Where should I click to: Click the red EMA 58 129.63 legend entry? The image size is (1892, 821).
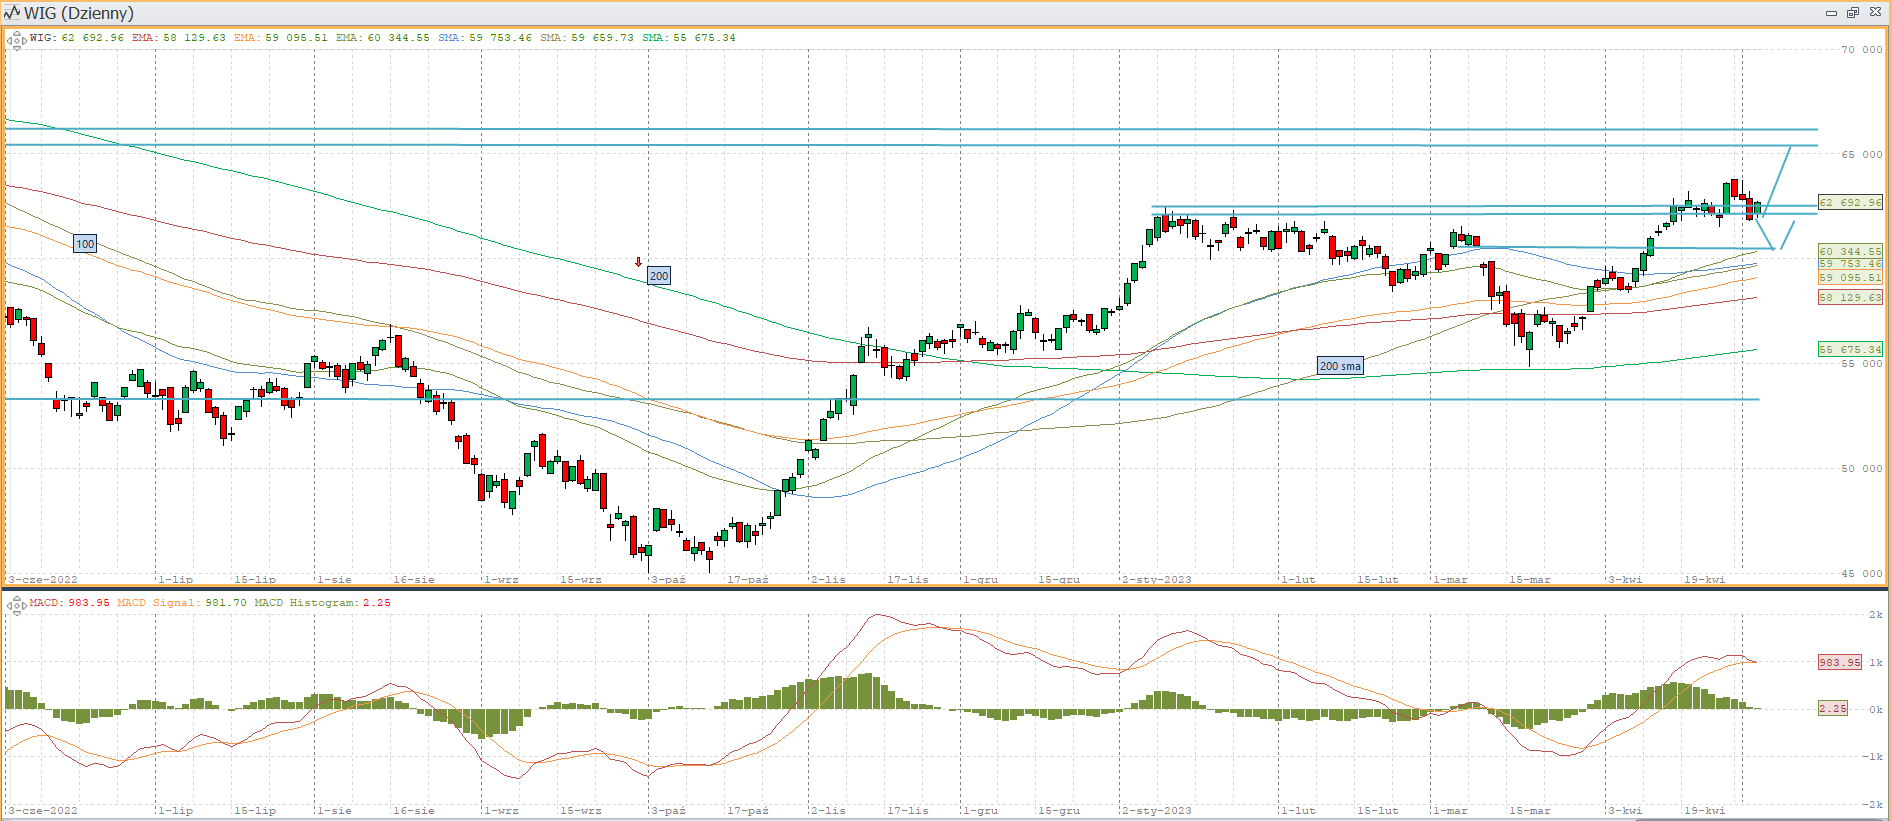[x=178, y=38]
